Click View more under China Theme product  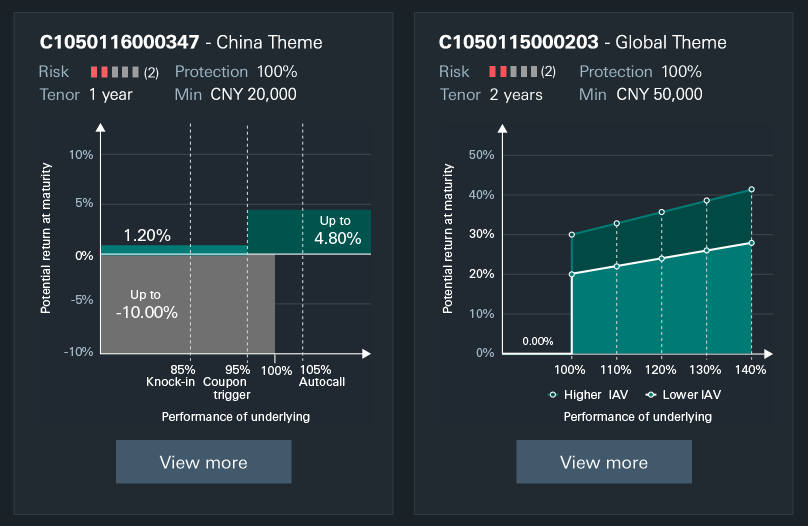pos(203,462)
